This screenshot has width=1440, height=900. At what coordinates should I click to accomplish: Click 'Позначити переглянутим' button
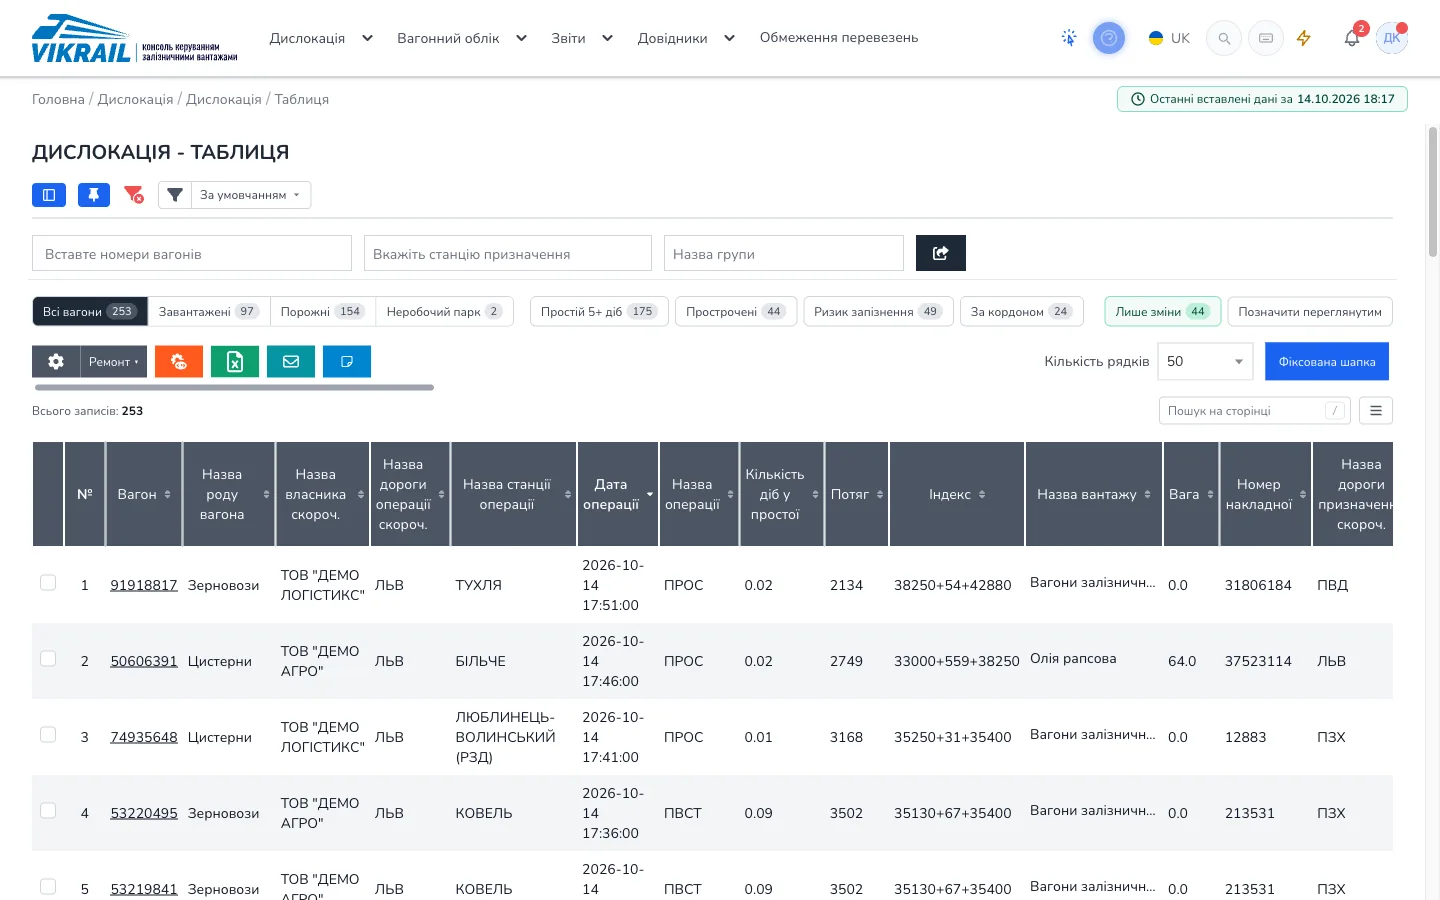point(1310,311)
